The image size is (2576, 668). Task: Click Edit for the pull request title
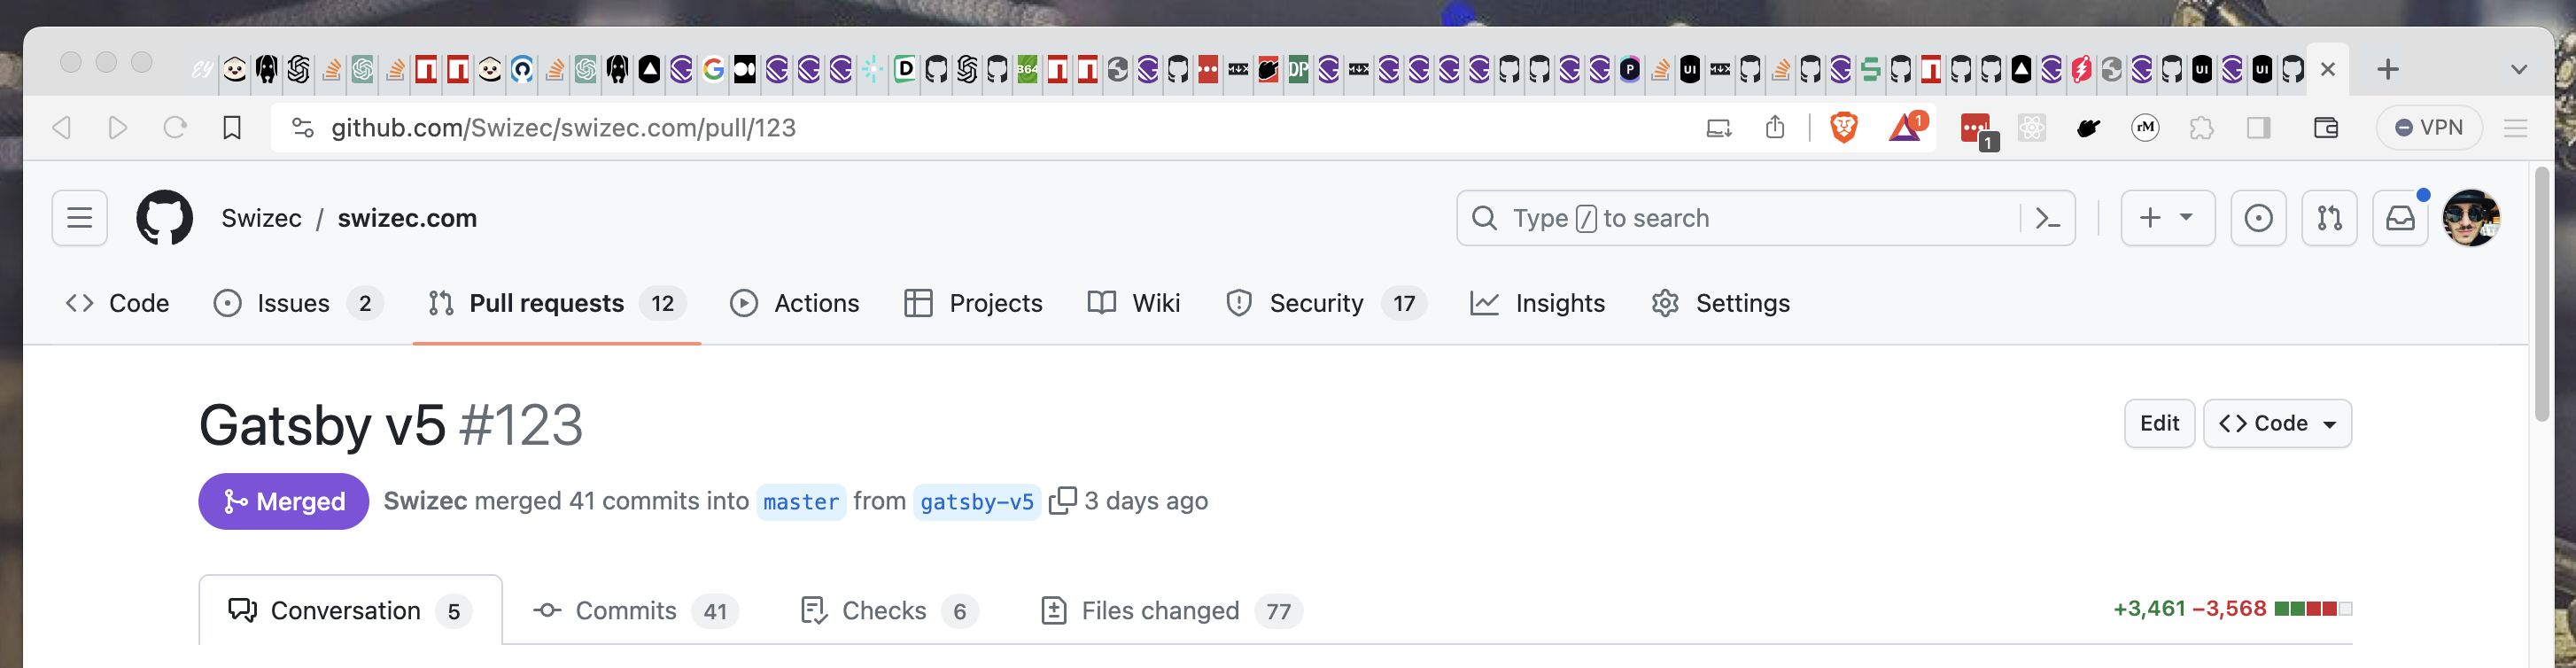pyautogui.click(x=2159, y=423)
